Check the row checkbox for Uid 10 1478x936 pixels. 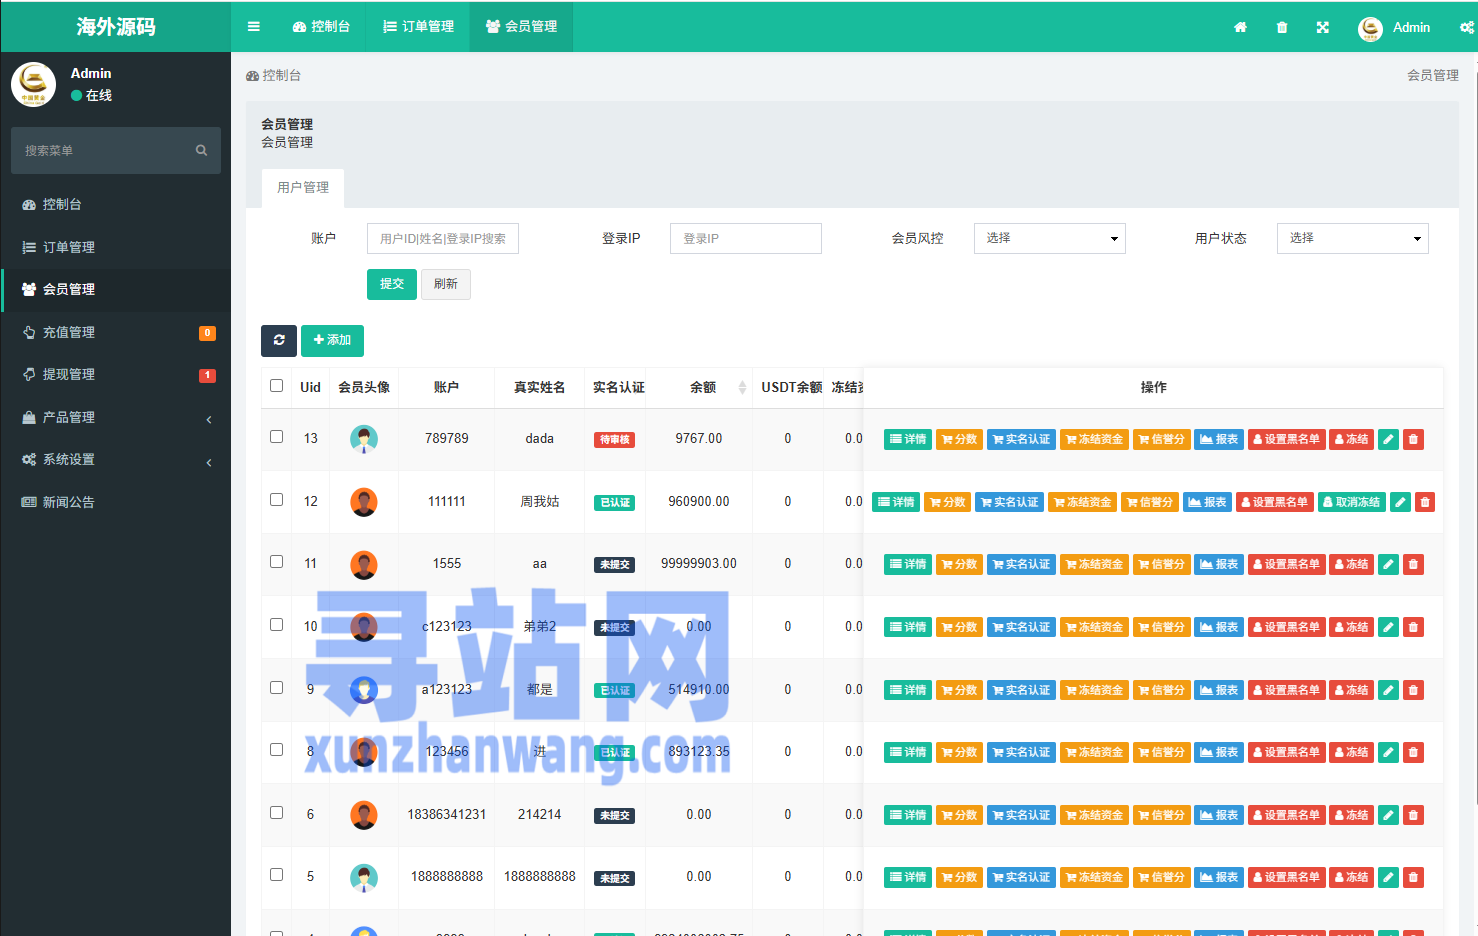coord(277,625)
